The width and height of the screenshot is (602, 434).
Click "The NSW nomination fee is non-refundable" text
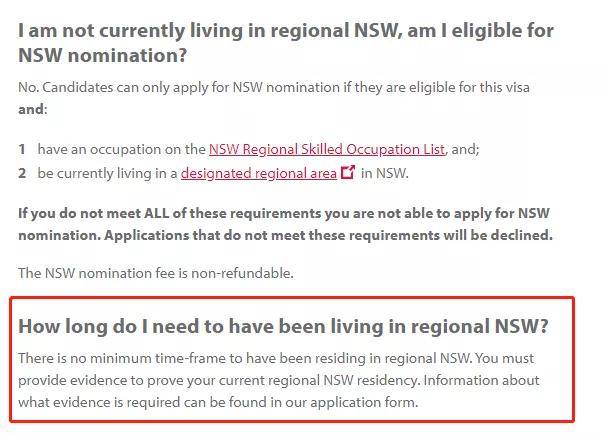click(x=155, y=272)
